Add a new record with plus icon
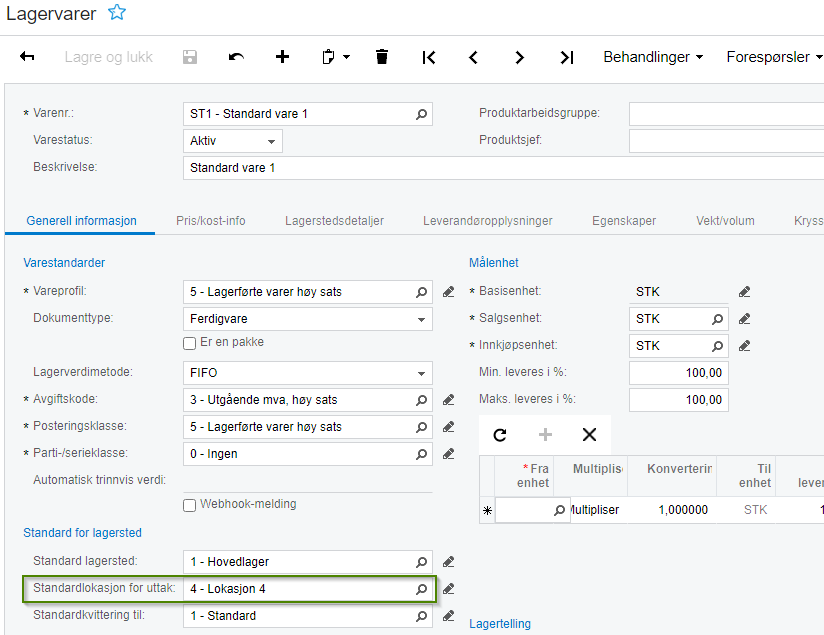824x635 pixels. (283, 57)
